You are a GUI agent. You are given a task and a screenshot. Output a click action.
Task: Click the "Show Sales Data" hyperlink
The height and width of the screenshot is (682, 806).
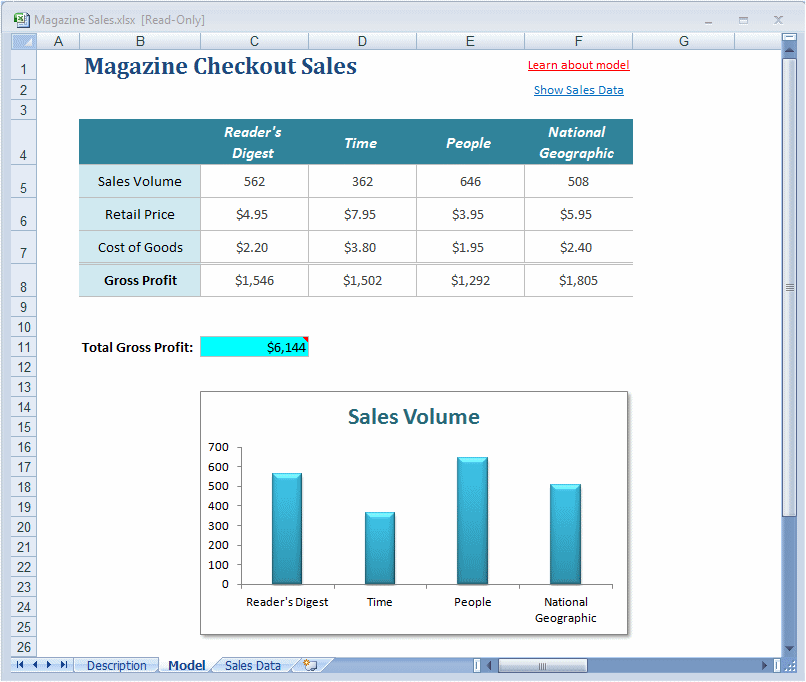[578, 89]
